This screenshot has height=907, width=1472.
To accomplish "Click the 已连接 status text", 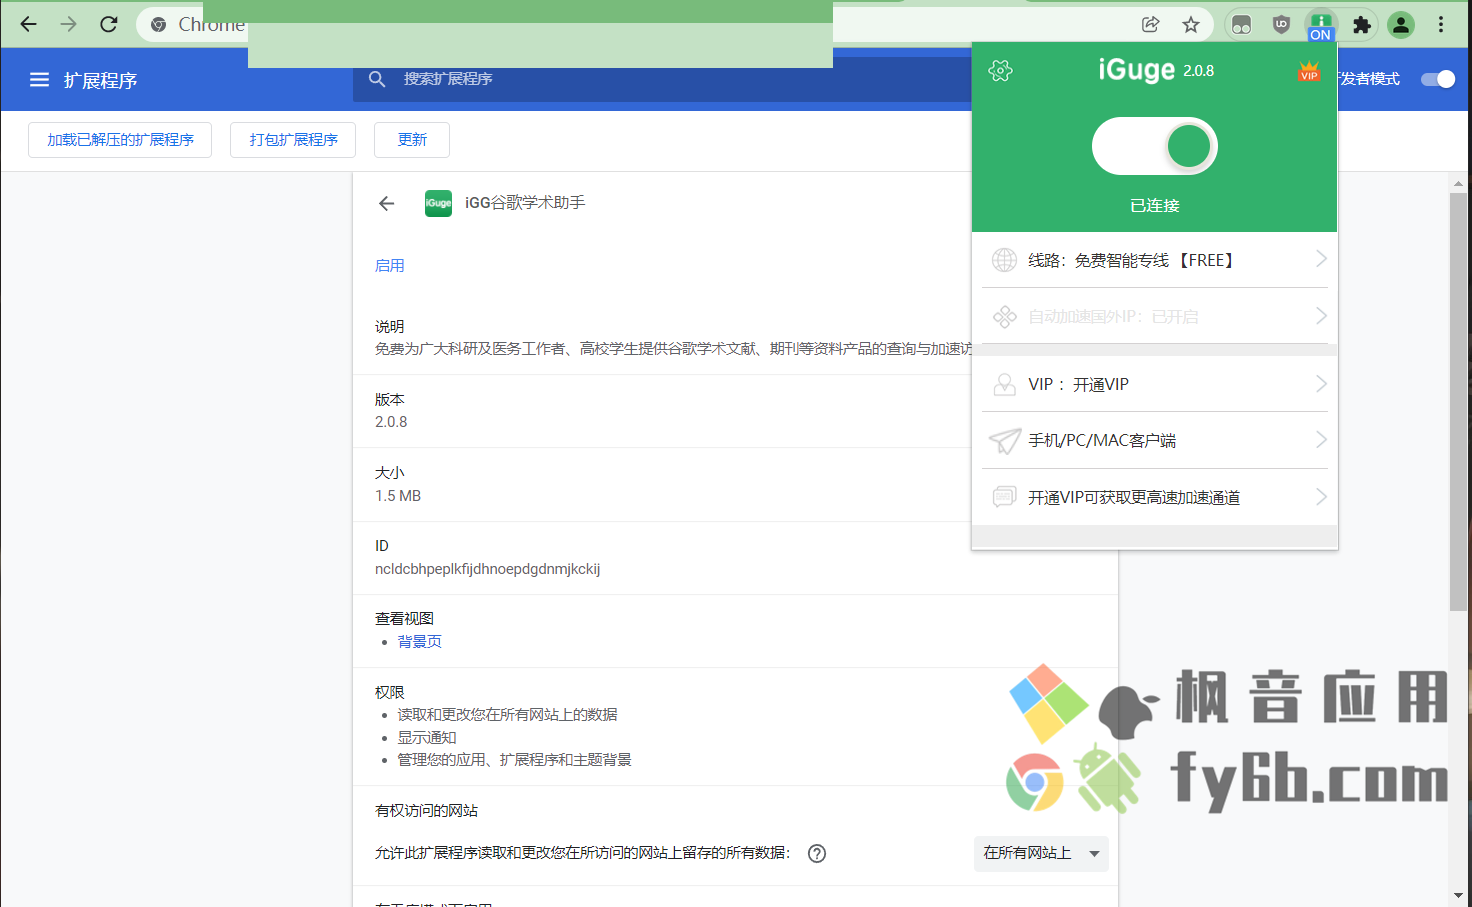I will [1154, 205].
